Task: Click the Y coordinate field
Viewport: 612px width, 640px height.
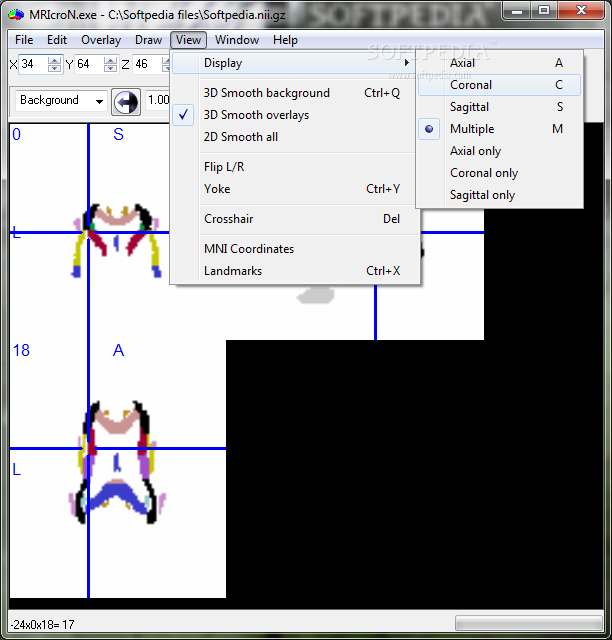Action: tap(89, 64)
